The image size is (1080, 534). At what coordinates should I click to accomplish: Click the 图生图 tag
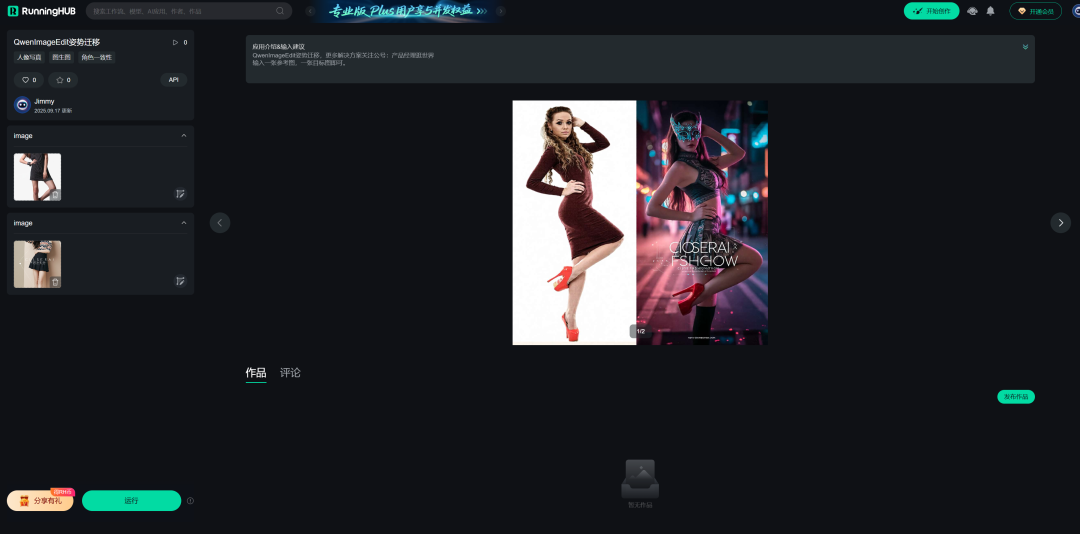61,57
